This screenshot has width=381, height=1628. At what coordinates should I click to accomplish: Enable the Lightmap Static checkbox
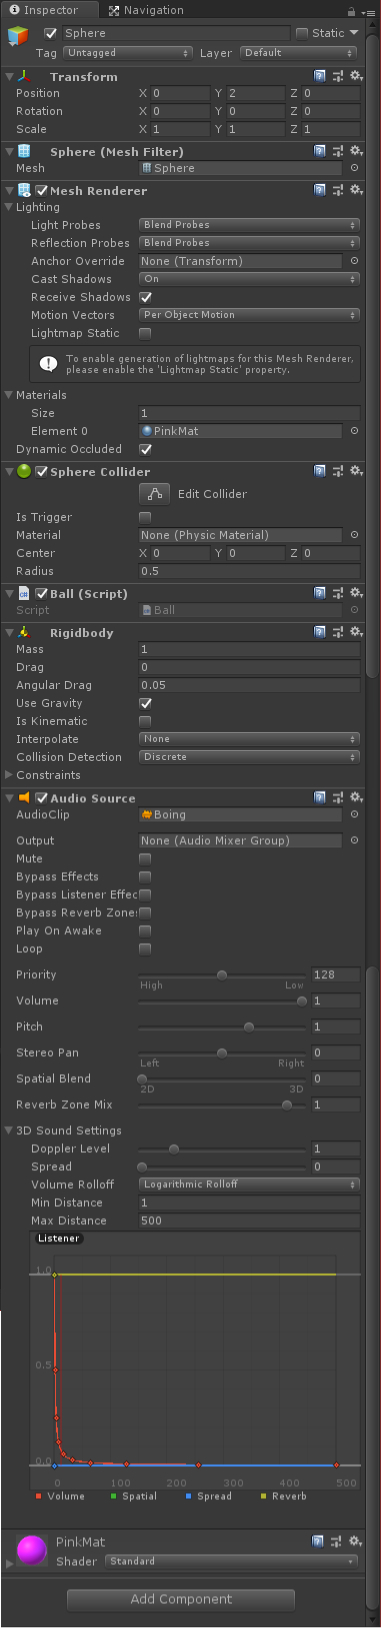point(145,333)
